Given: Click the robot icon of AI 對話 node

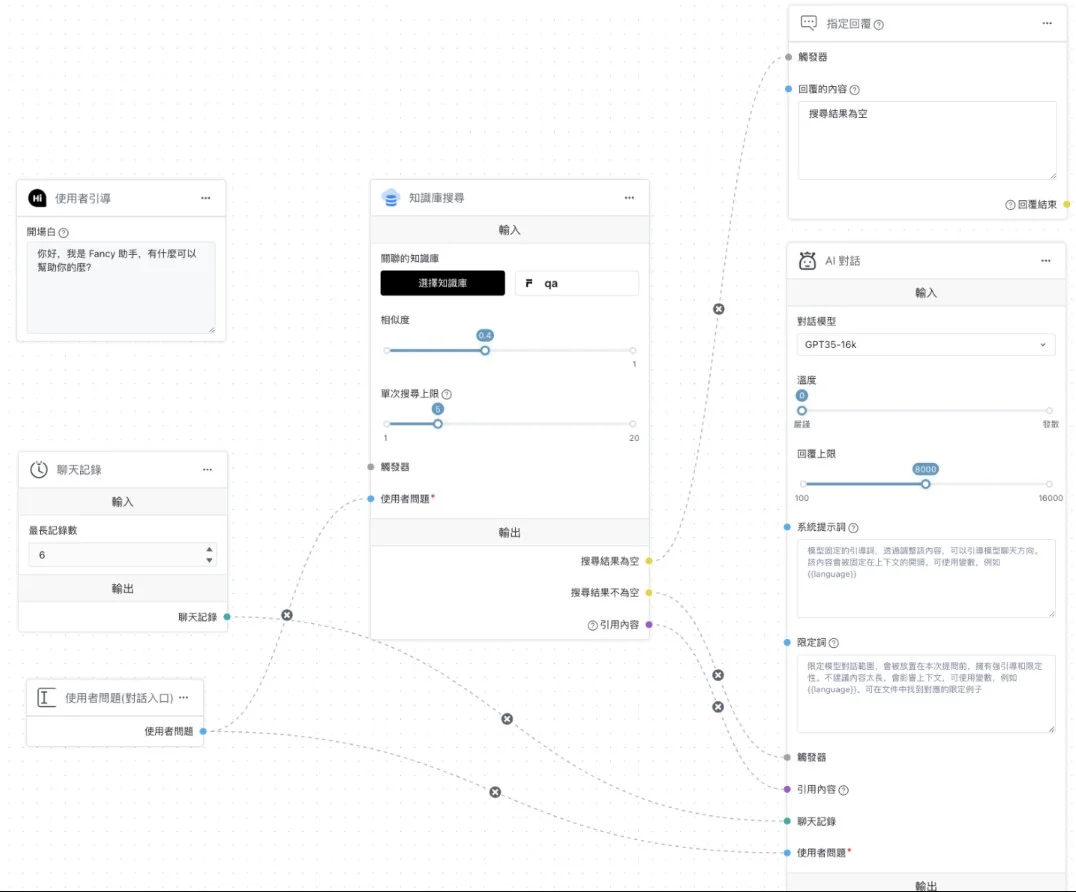Looking at the screenshot, I should [x=808, y=261].
